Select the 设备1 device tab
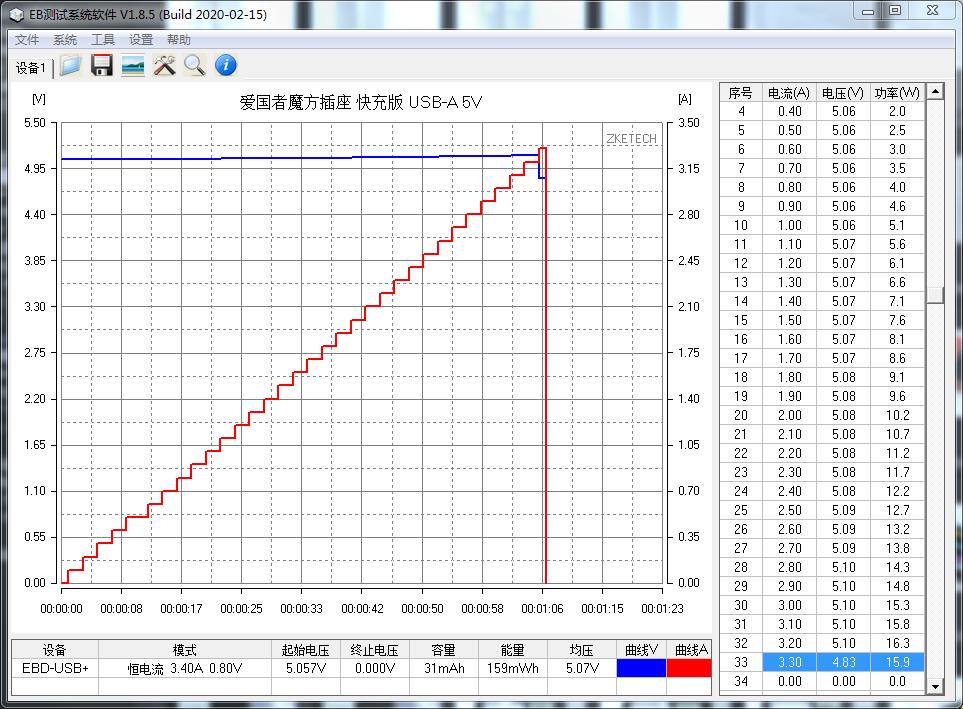This screenshot has width=963, height=709. pyautogui.click(x=30, y=68)
